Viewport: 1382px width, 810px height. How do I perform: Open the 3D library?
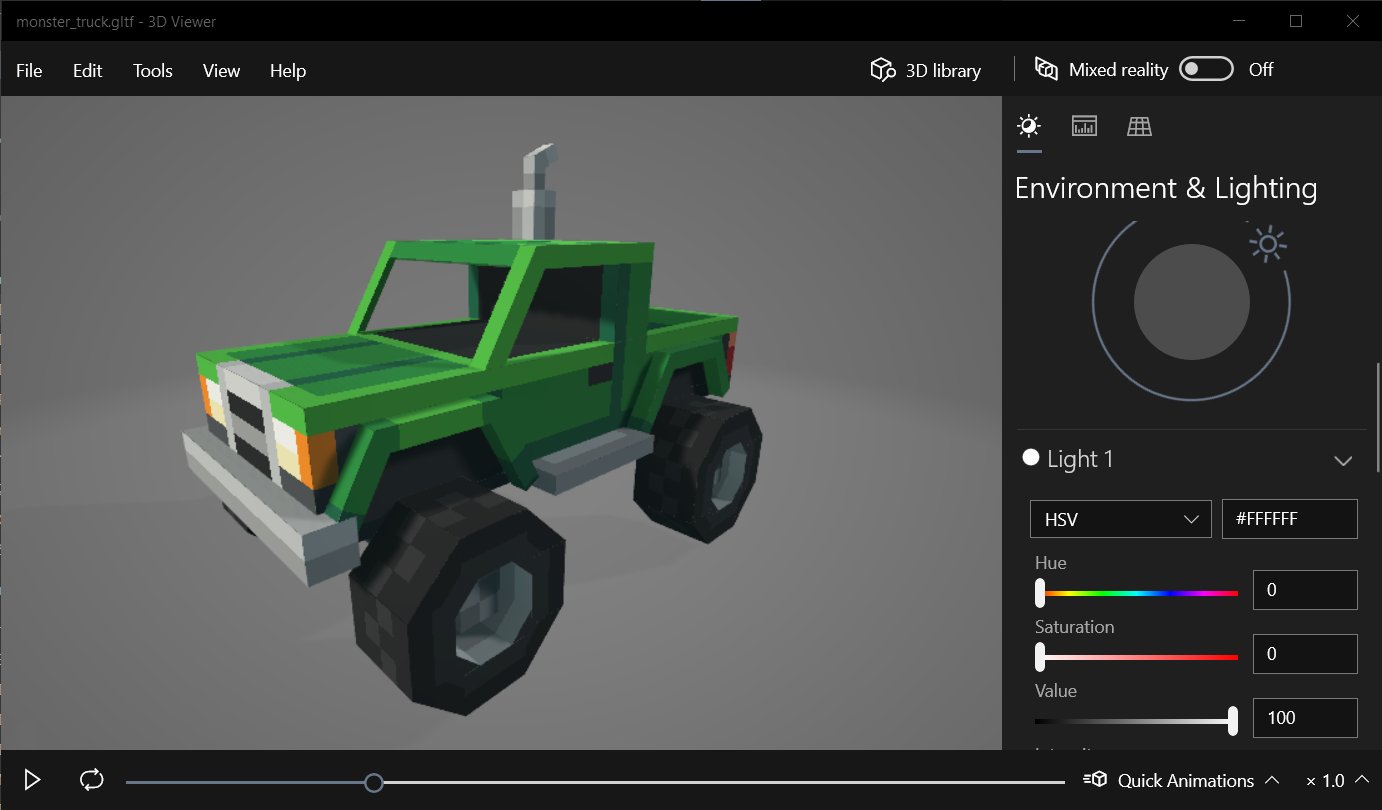click(x=924, y=69)
